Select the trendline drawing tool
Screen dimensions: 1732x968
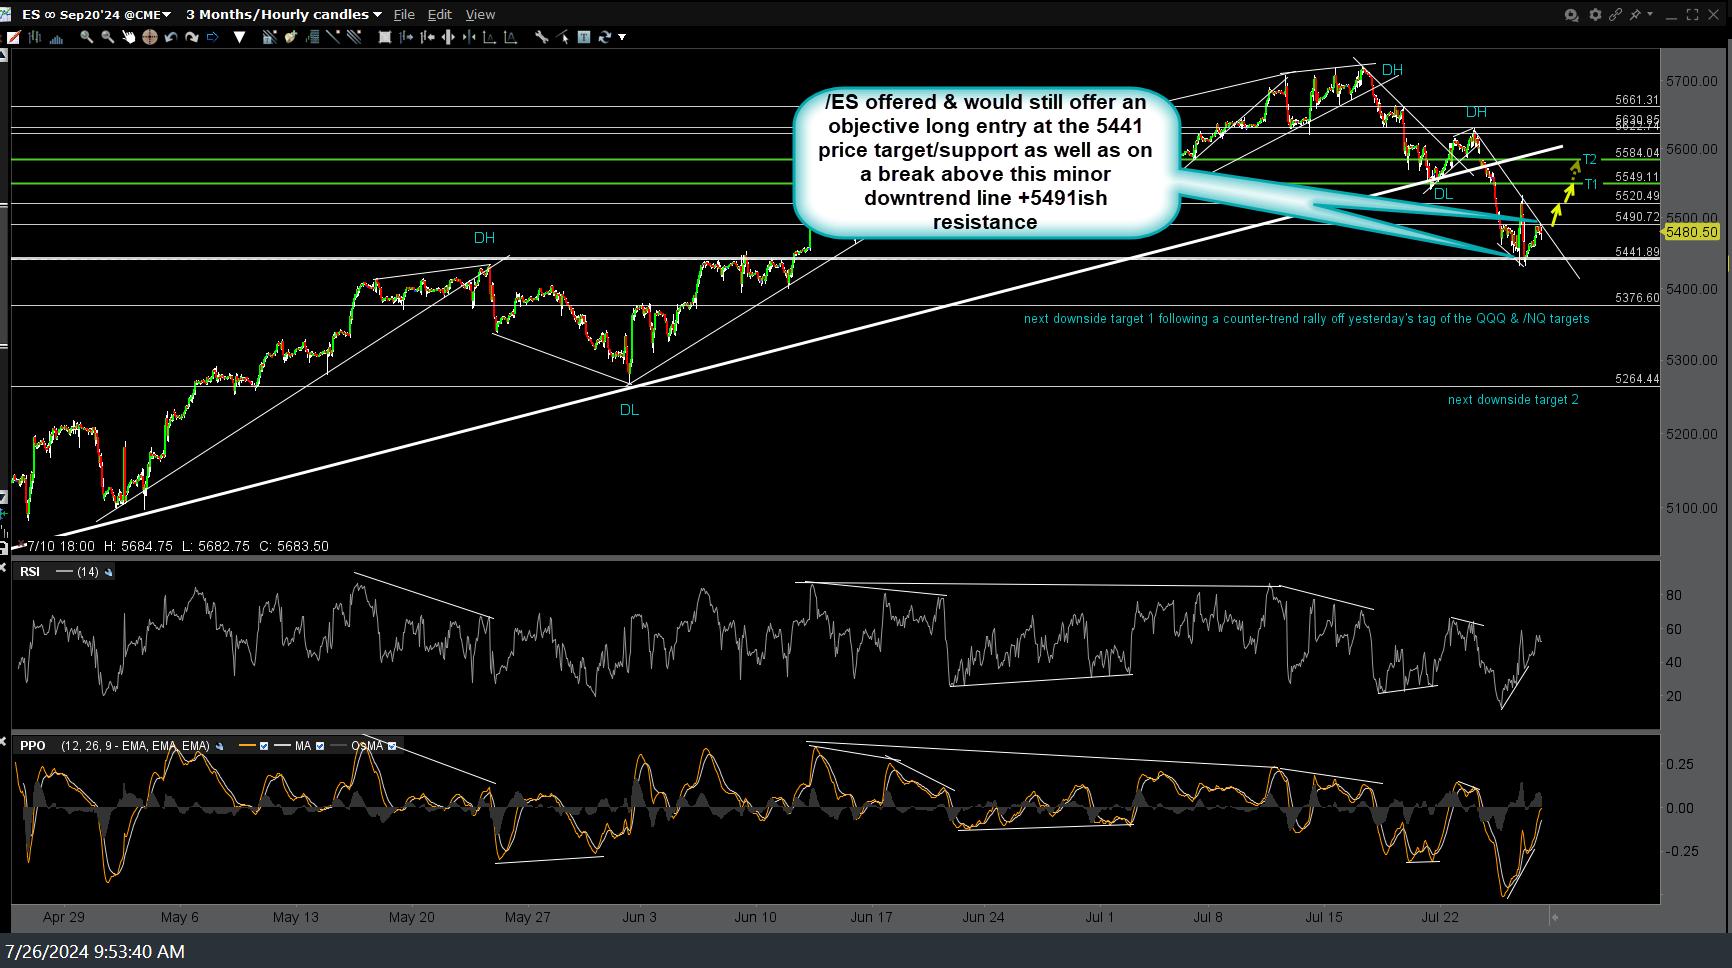coord(333,37)
